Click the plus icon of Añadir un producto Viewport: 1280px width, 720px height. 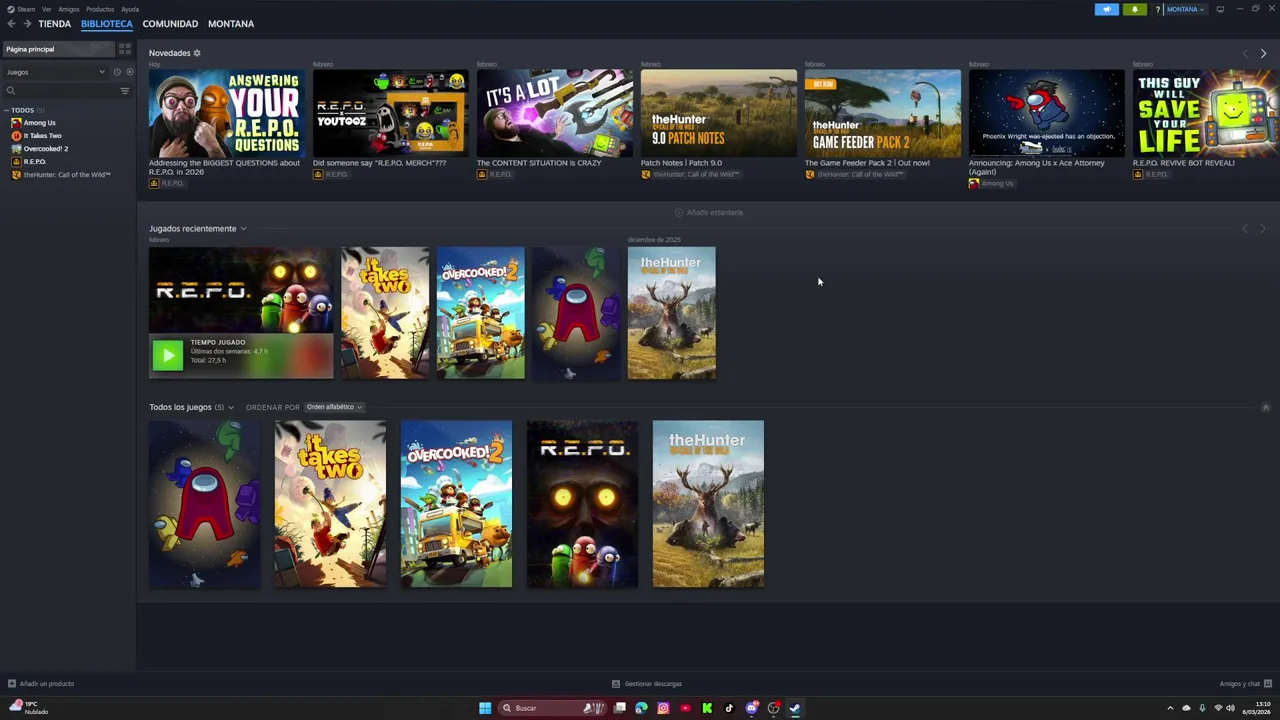[x=12, y=684]
